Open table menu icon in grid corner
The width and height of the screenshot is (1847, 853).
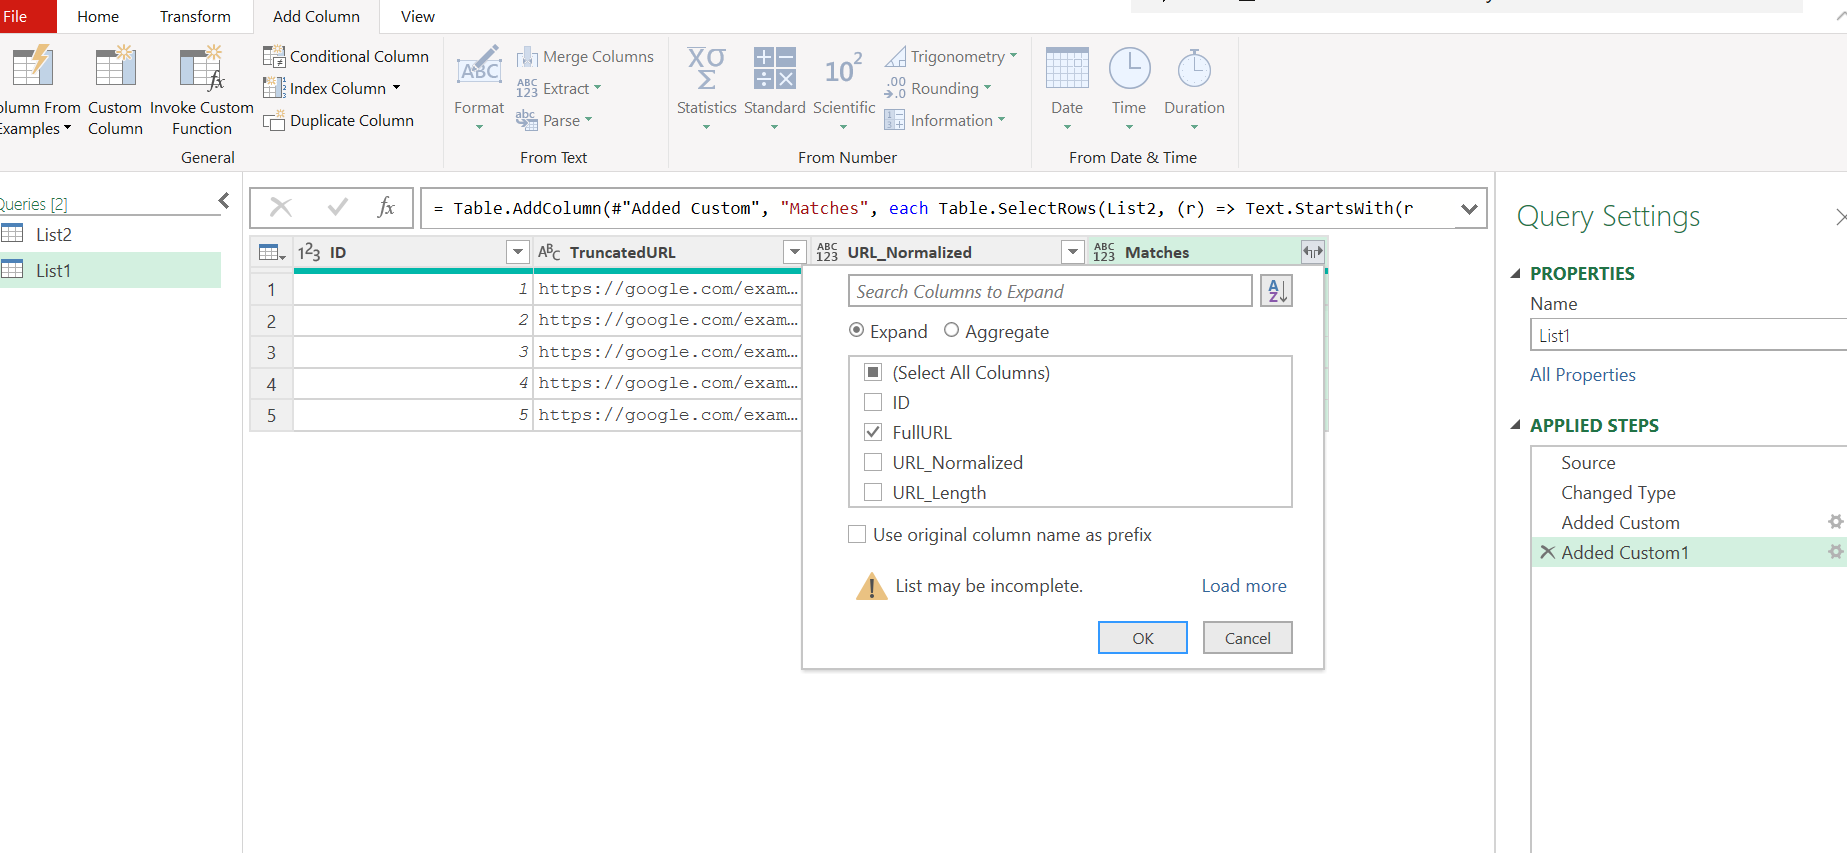[272, 252]
